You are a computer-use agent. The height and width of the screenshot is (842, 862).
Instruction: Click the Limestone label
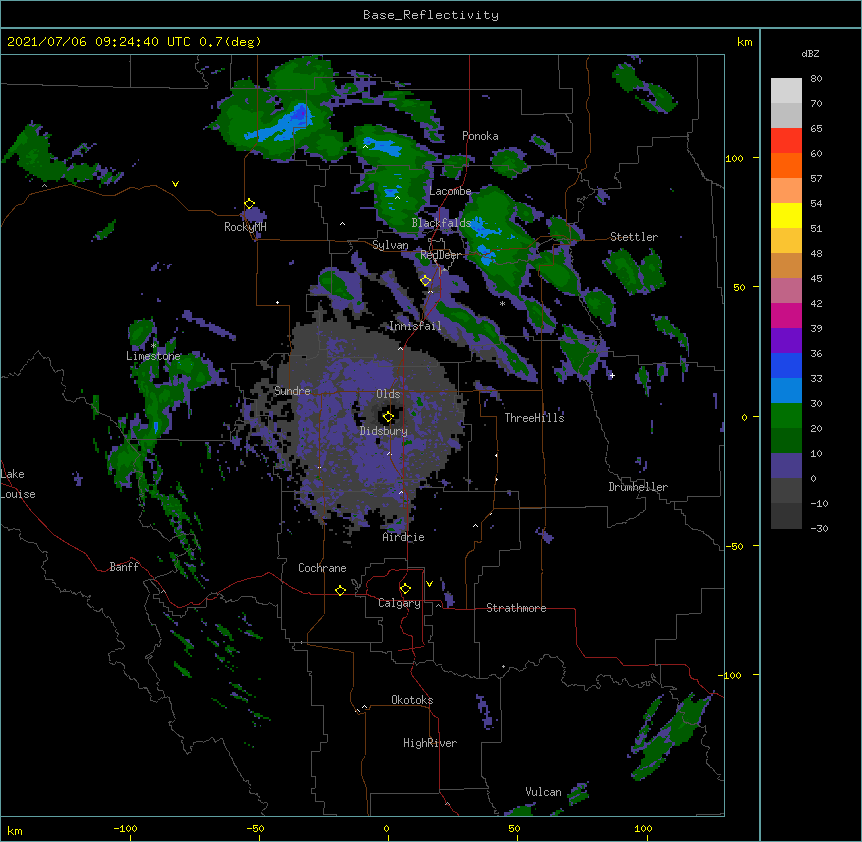click(x=153, y=356)
